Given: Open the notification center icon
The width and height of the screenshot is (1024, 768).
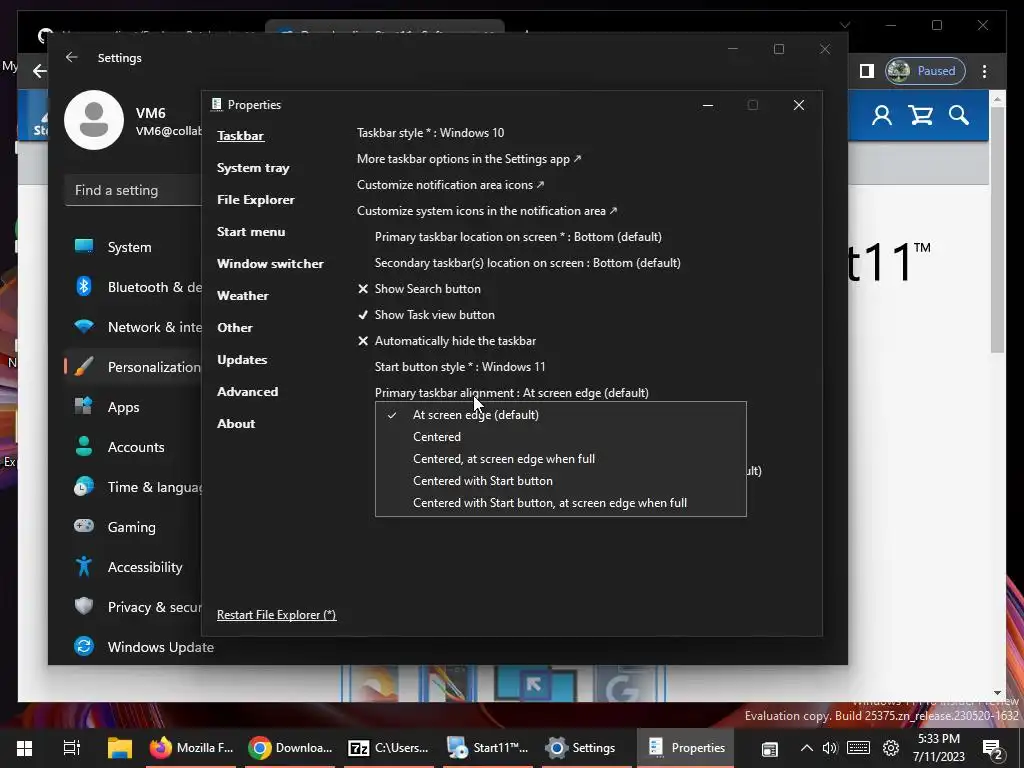Looking at the screenshot, I should [993, 749].
